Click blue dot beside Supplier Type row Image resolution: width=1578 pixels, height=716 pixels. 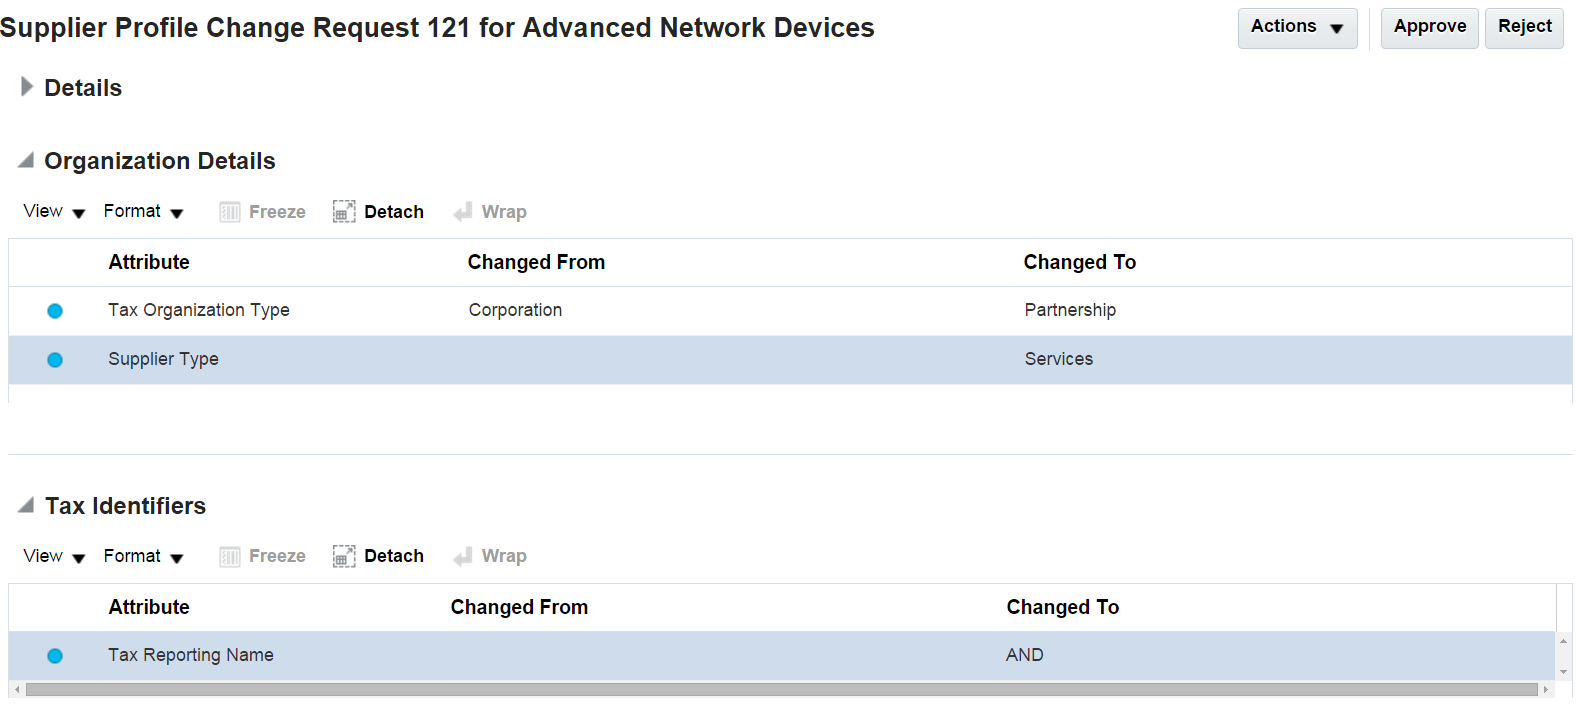[55, 360]
